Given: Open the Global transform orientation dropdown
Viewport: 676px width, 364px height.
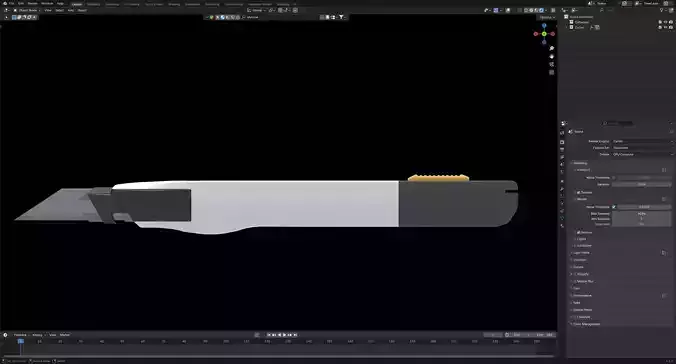Looking at the screenshot, I should pos(257,10).
